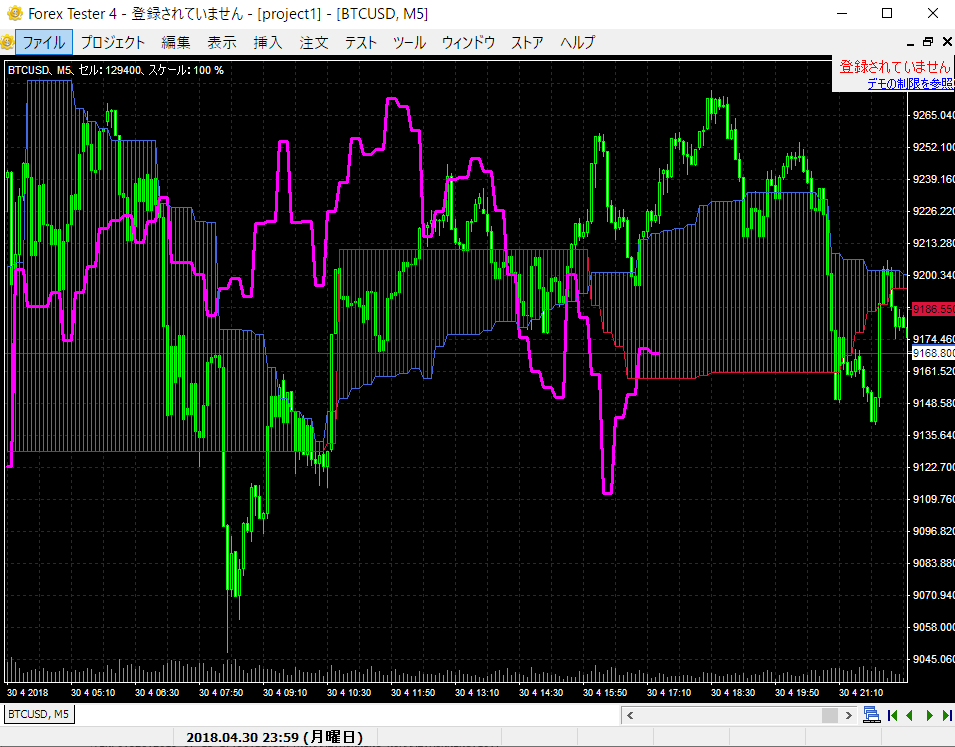Click the app icon in title bar
This screenshot has width=955, height=747.
14,13
